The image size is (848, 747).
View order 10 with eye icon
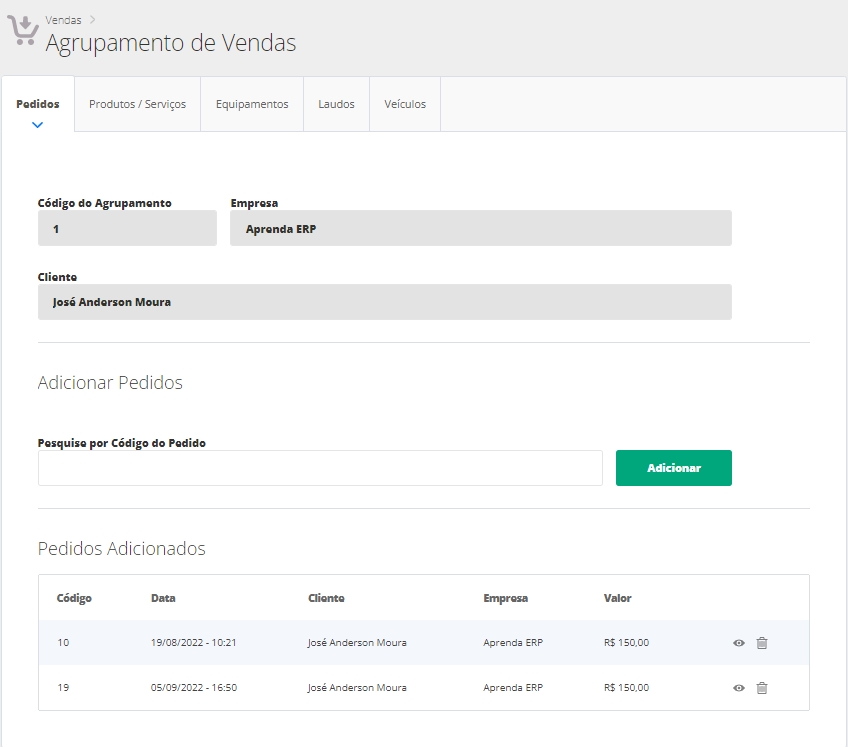(x=739, y=643)
